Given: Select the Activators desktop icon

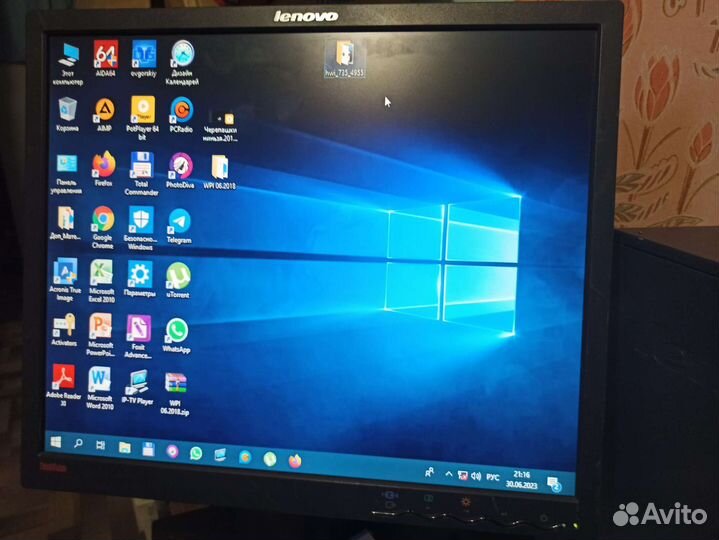Looking at the screenshot, I should click(64, 330).
